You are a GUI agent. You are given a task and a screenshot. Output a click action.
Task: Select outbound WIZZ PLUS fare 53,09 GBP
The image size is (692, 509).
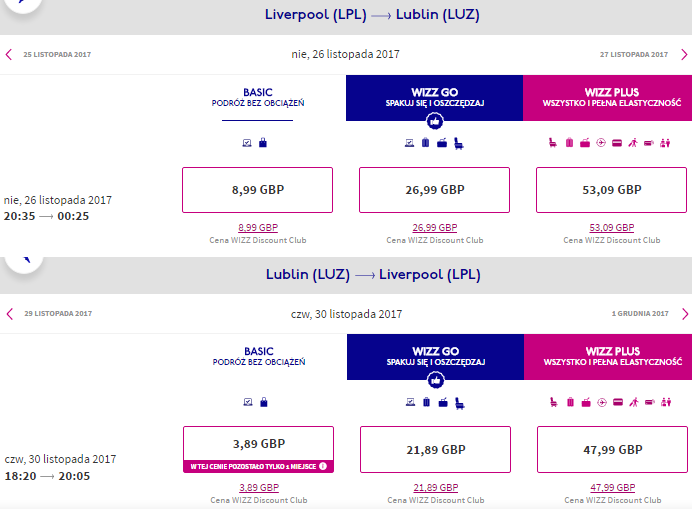click(x=611, y=190)
